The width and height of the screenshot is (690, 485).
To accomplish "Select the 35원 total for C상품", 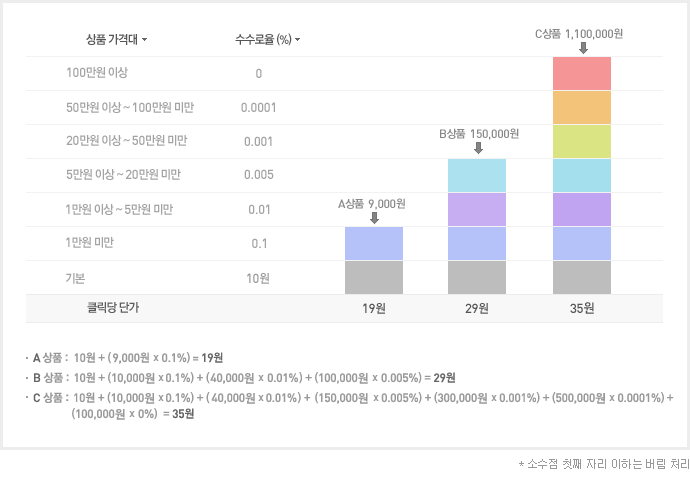I will [582, 309].
